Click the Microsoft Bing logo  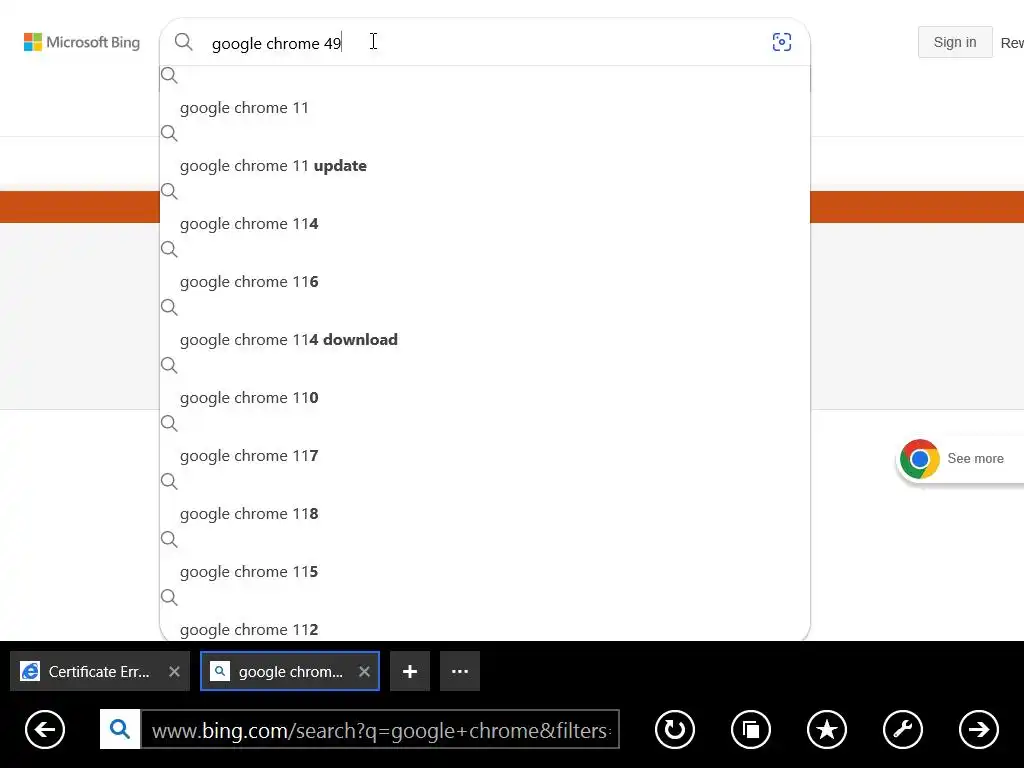pos(82,42)
